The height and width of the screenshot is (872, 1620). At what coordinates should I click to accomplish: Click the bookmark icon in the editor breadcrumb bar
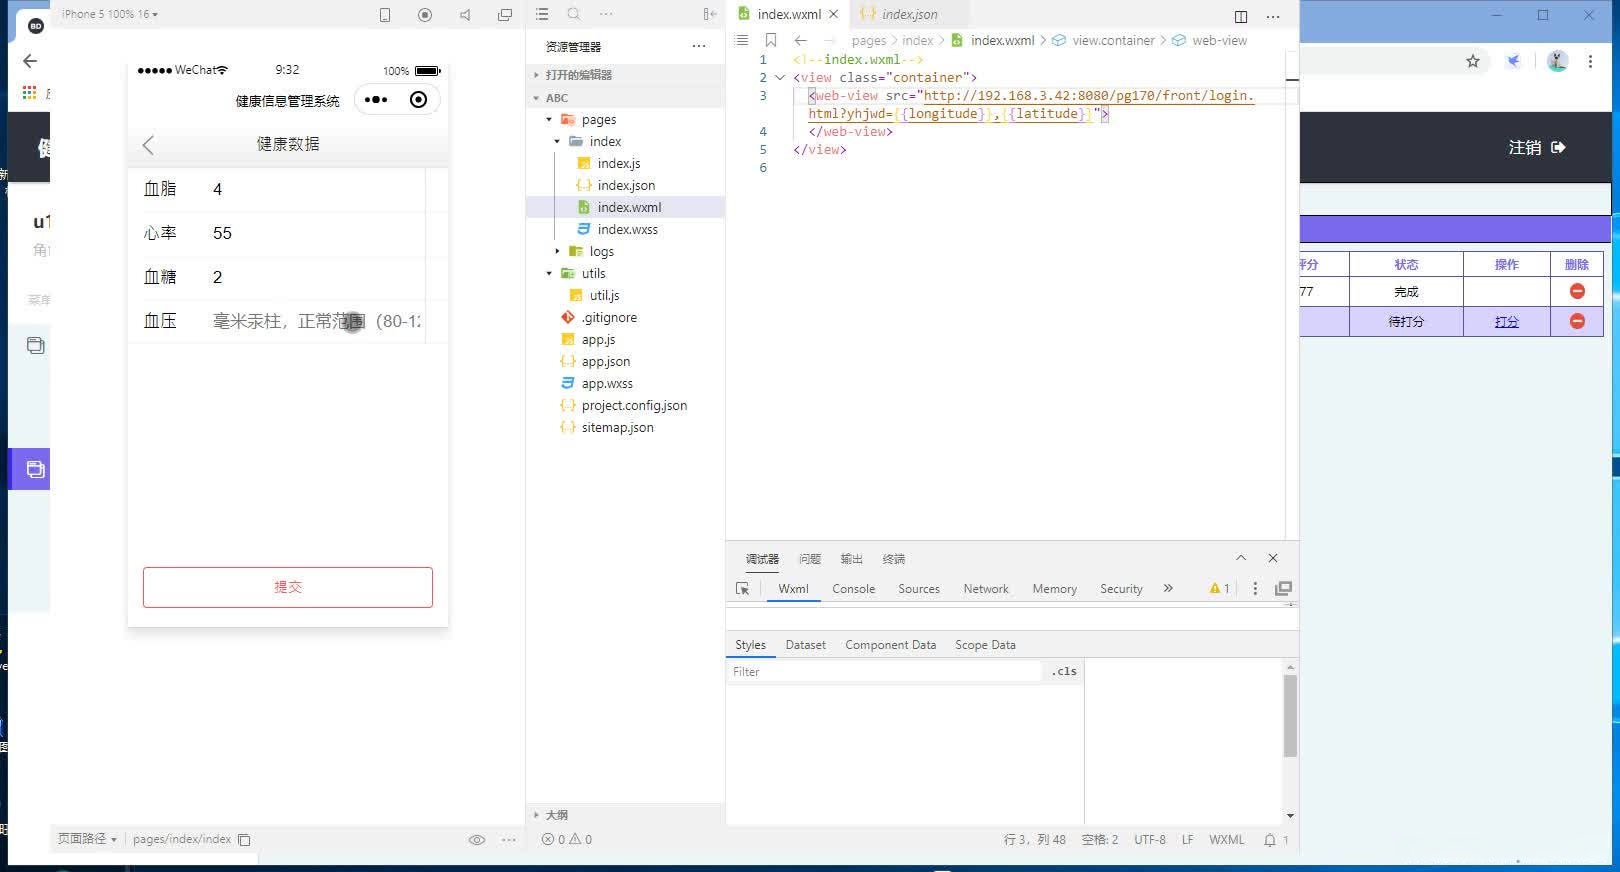pos(770,41)
